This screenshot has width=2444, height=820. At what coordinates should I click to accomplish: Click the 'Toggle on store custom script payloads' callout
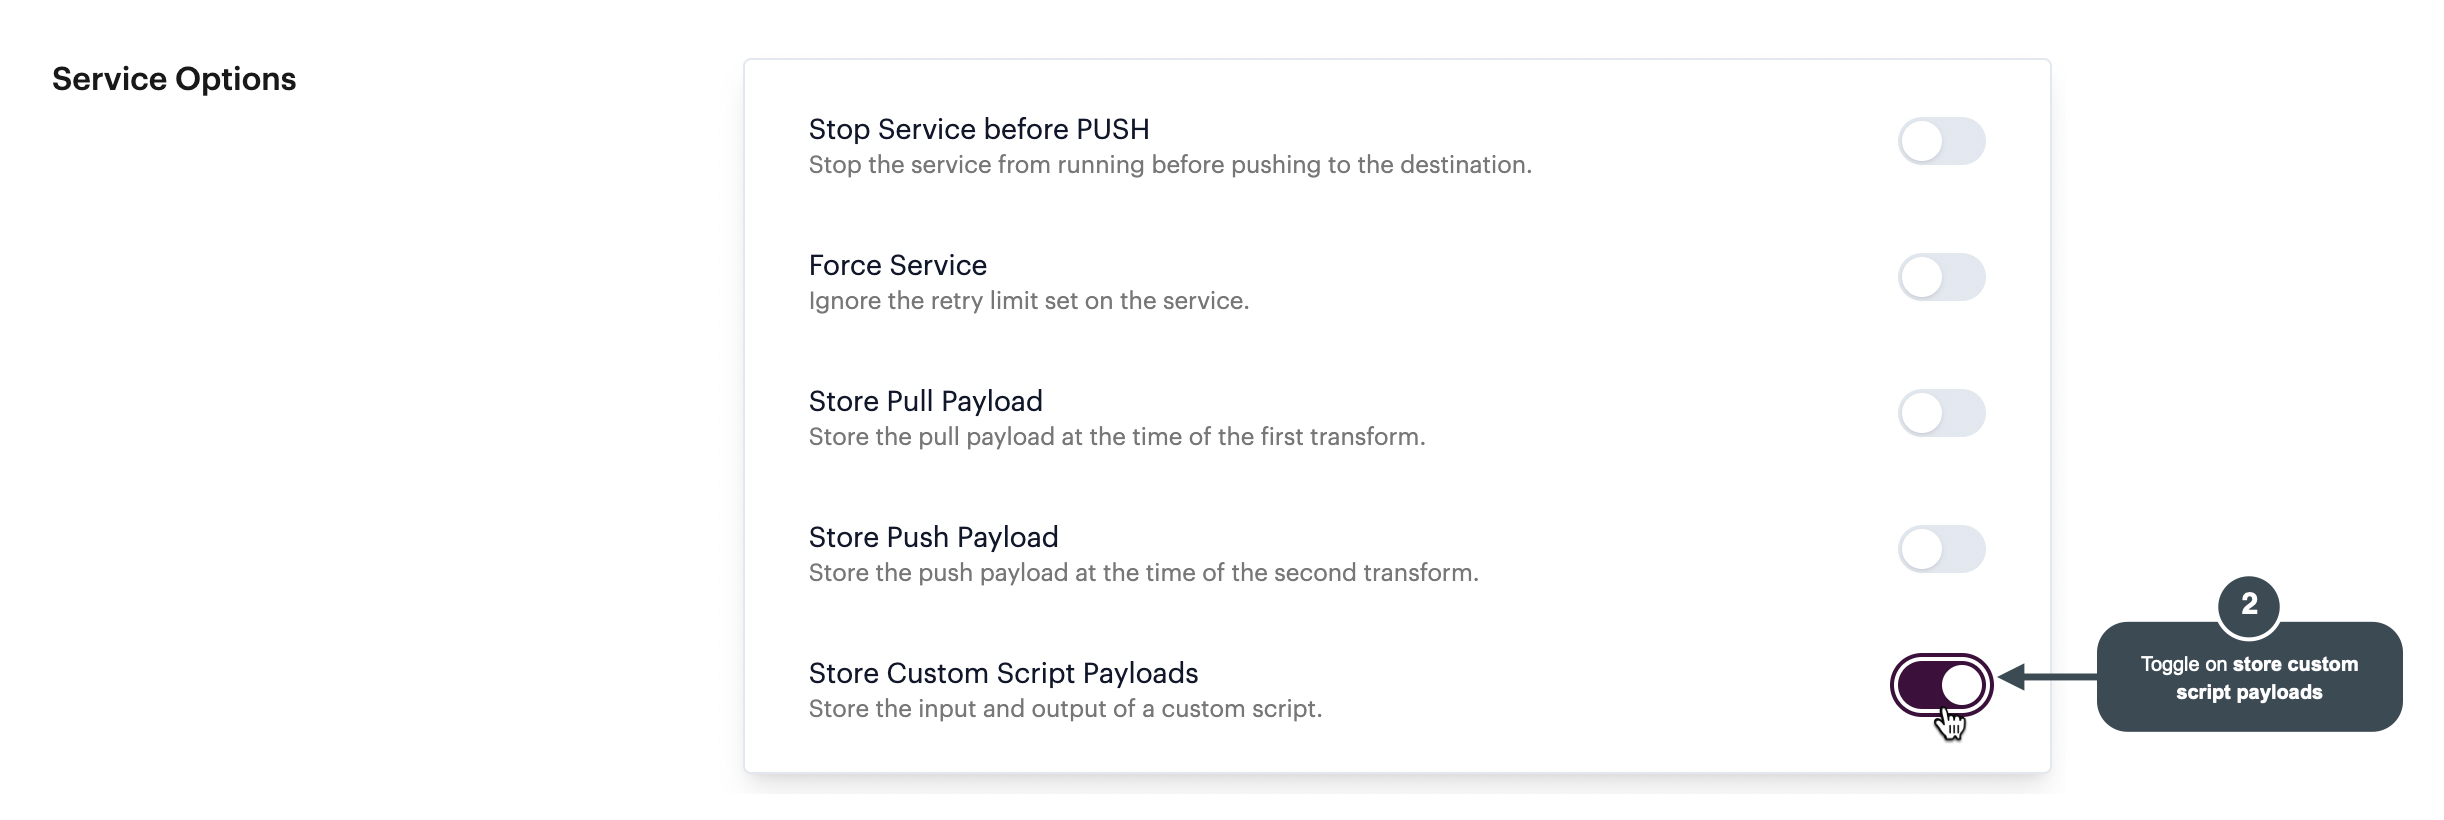point(2248,679)
